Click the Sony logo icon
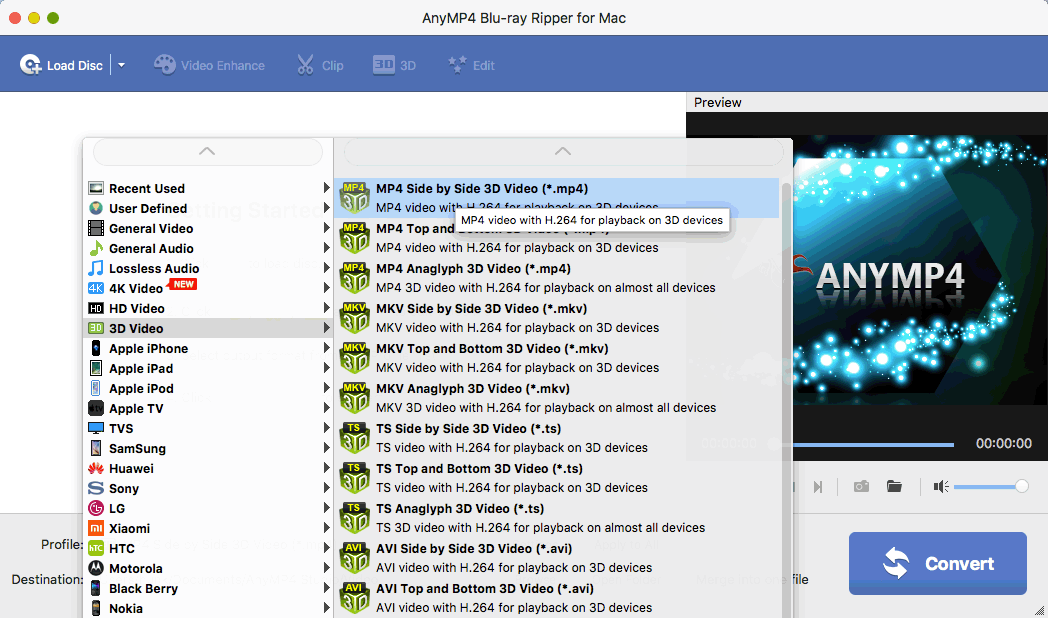This screenshot has height=618, width=1048. click(96, 488)
